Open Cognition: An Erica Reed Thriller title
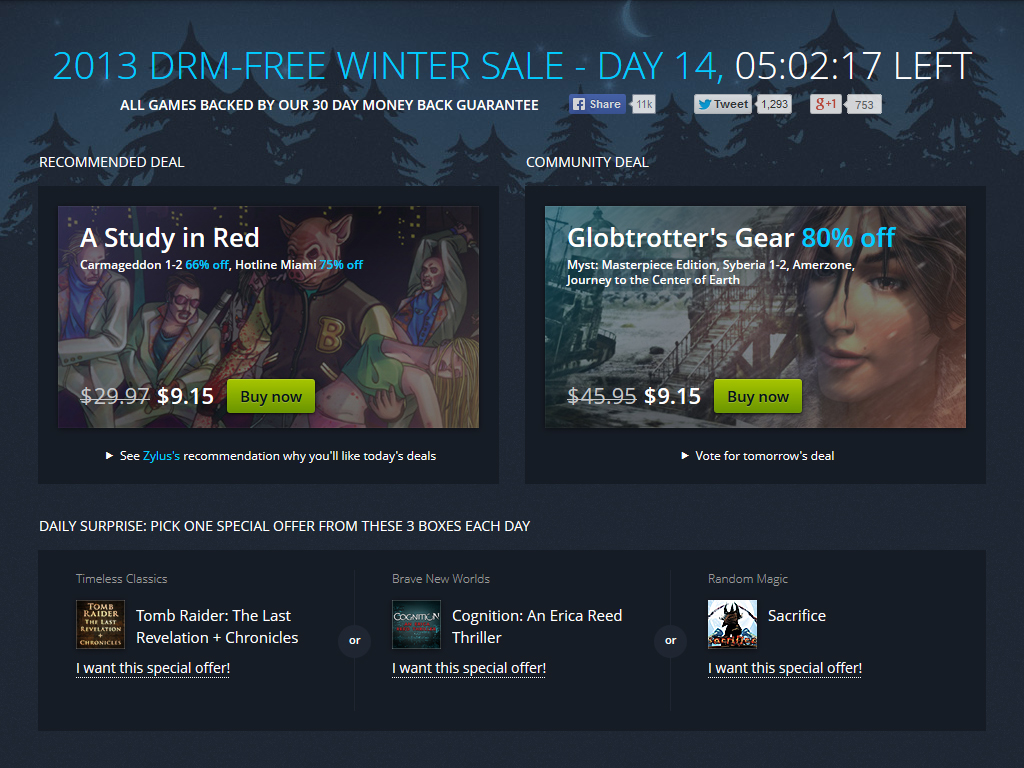Viewport: 1024px width, 768px height. tap(537, 626)
